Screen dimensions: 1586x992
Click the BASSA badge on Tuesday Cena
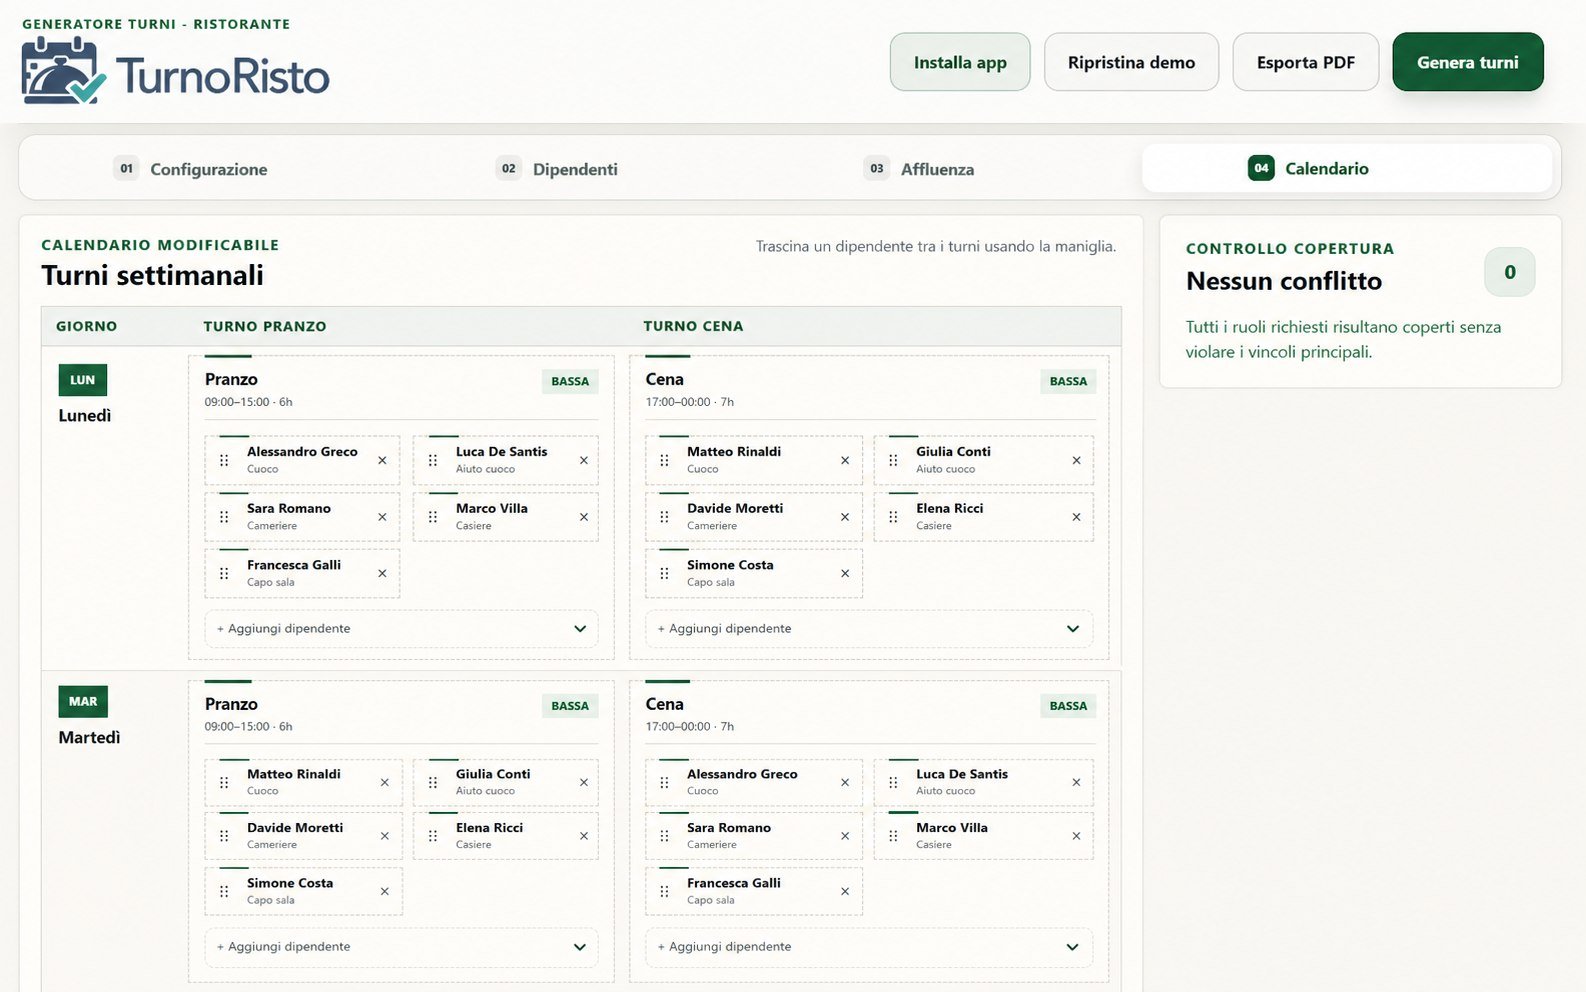(x=1068, y=706)
